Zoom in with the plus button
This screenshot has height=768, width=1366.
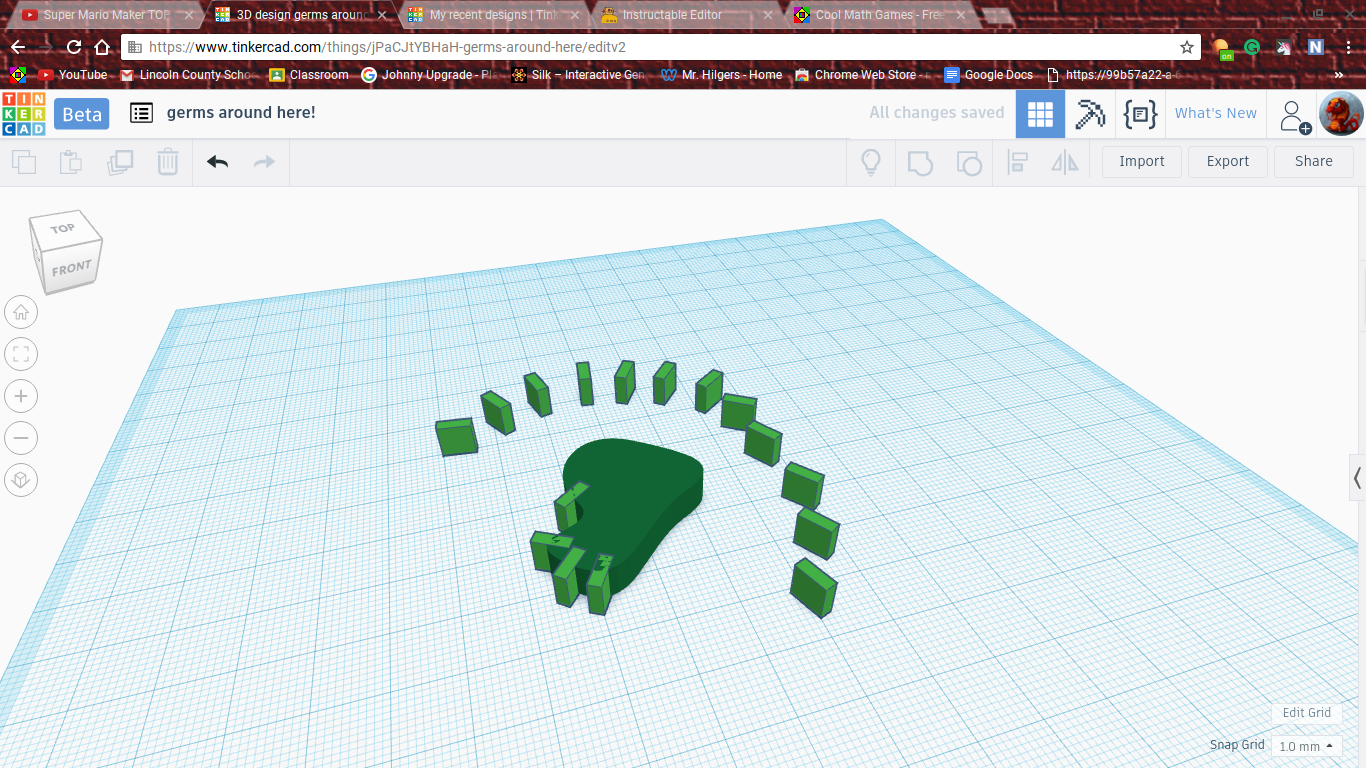point(21,396)
